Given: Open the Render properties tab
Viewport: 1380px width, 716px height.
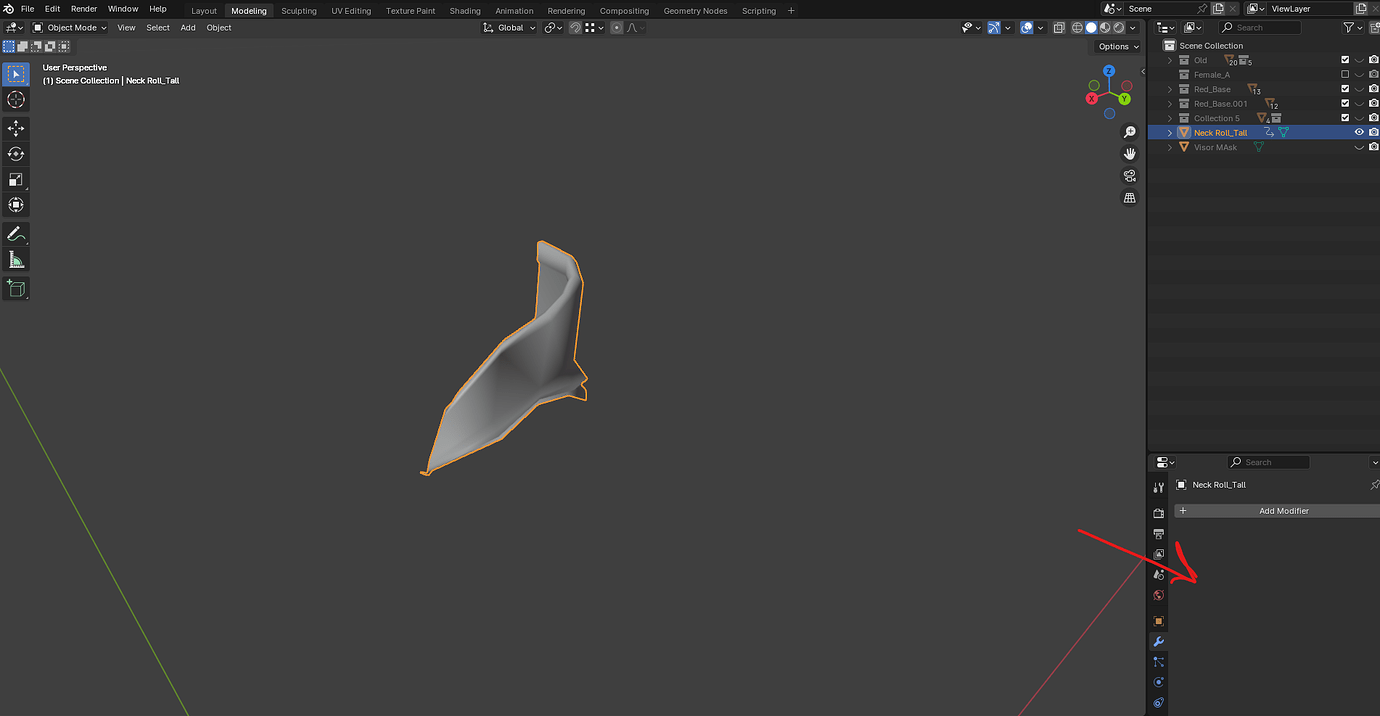Looking at the screenshot, I should (x=1158, y=513).
